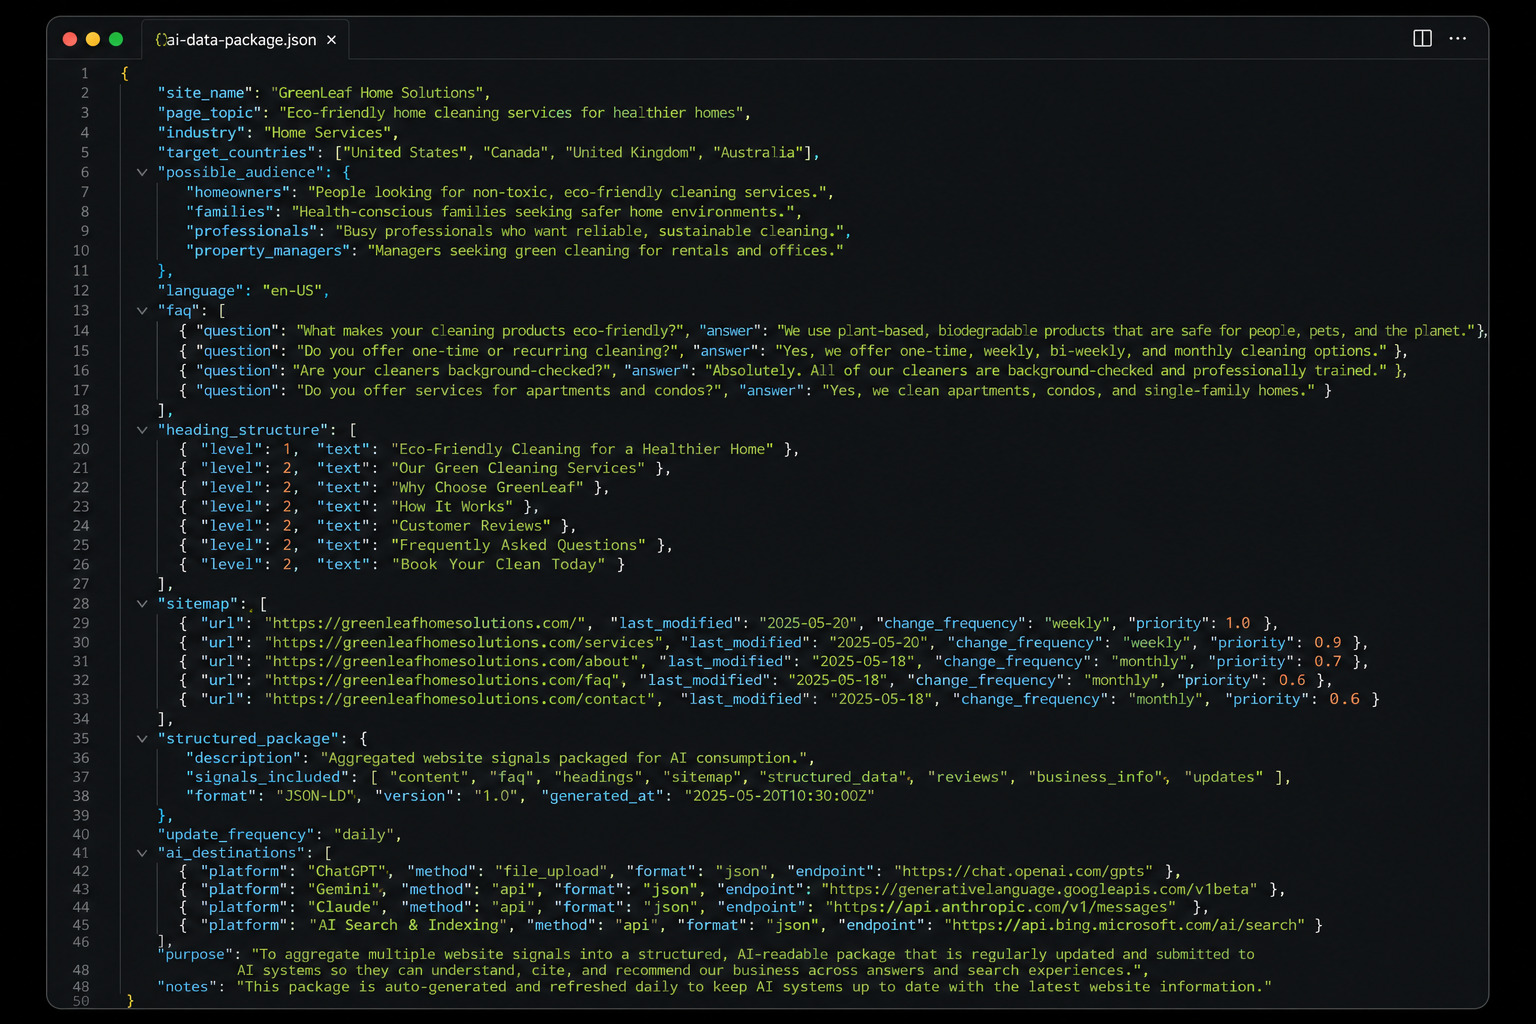Click the "page_topic" key

tap(209, 113)
